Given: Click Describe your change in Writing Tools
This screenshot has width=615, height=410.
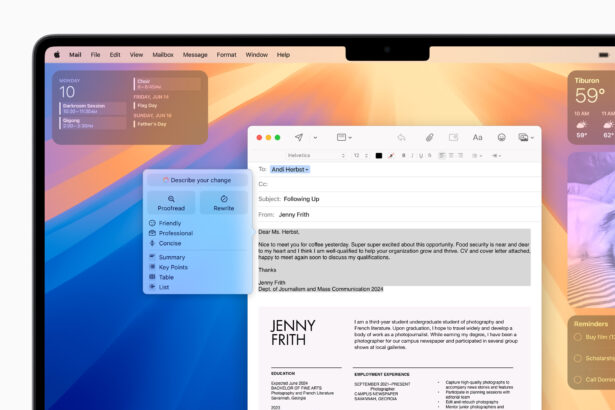Looking at the screenshot, I should click(197, 180).
